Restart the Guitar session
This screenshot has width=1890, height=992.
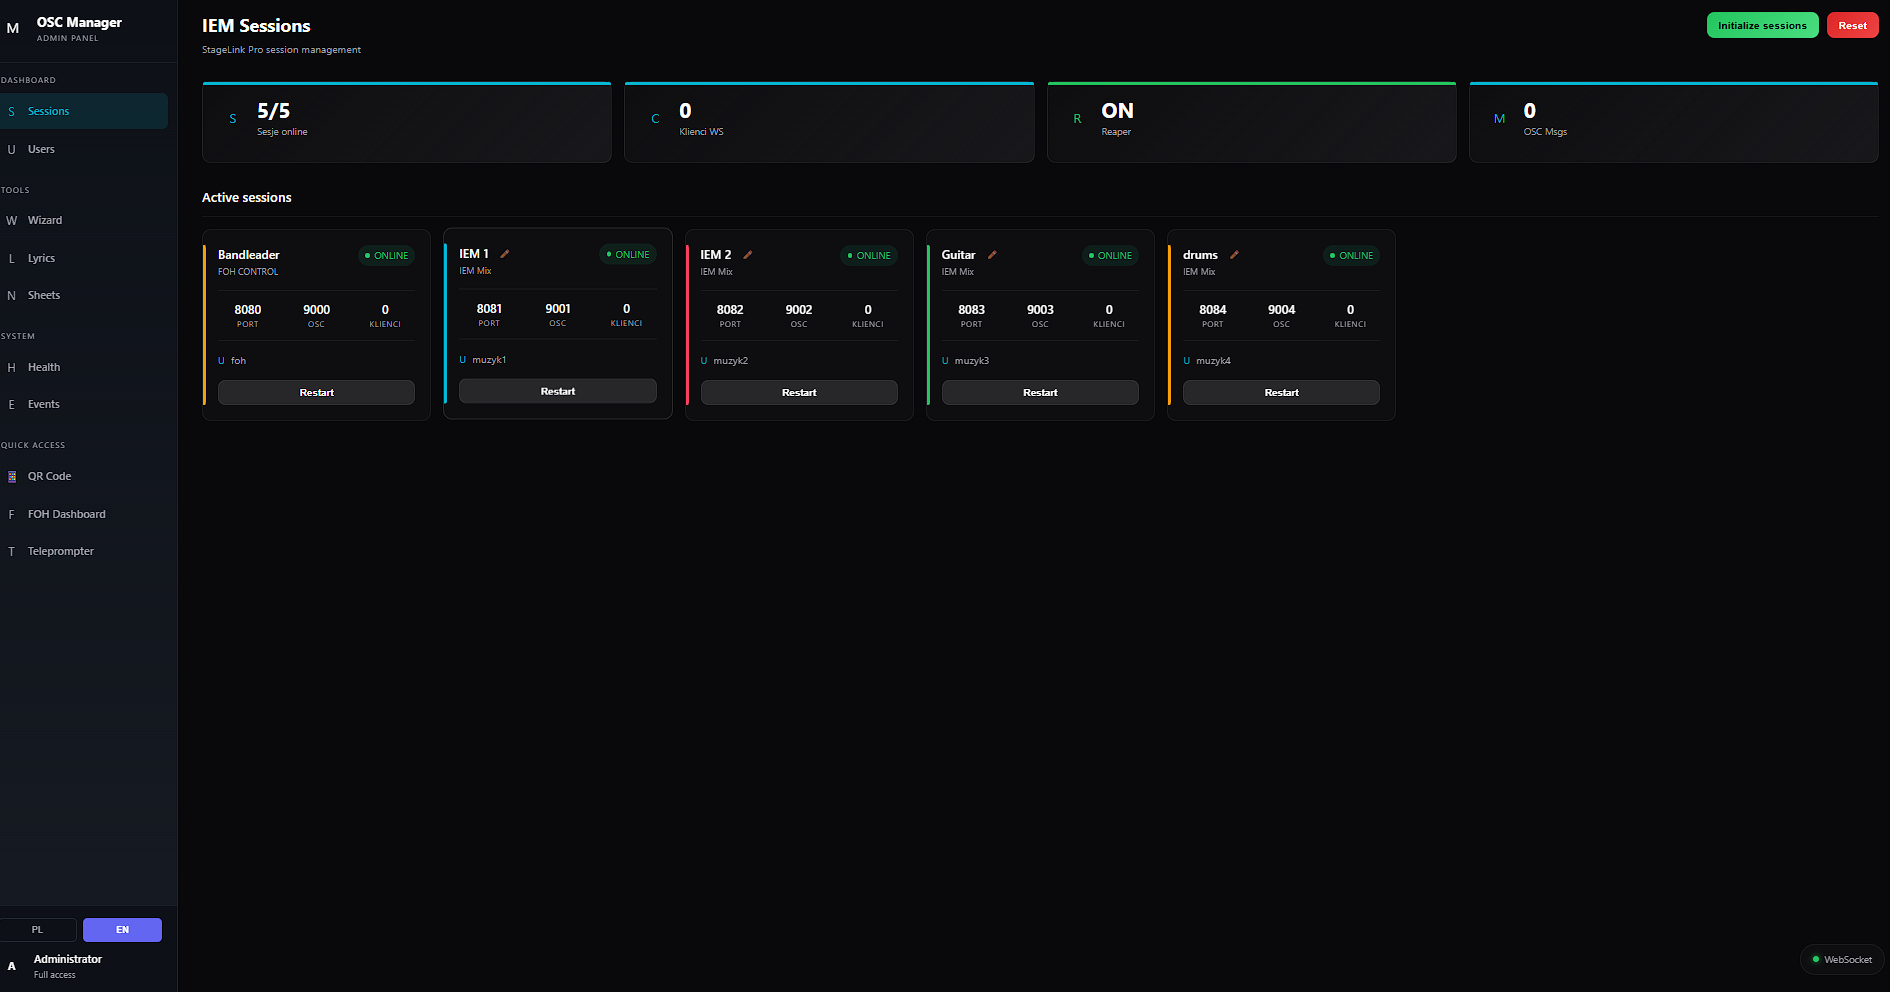[x=1040, y=392]
